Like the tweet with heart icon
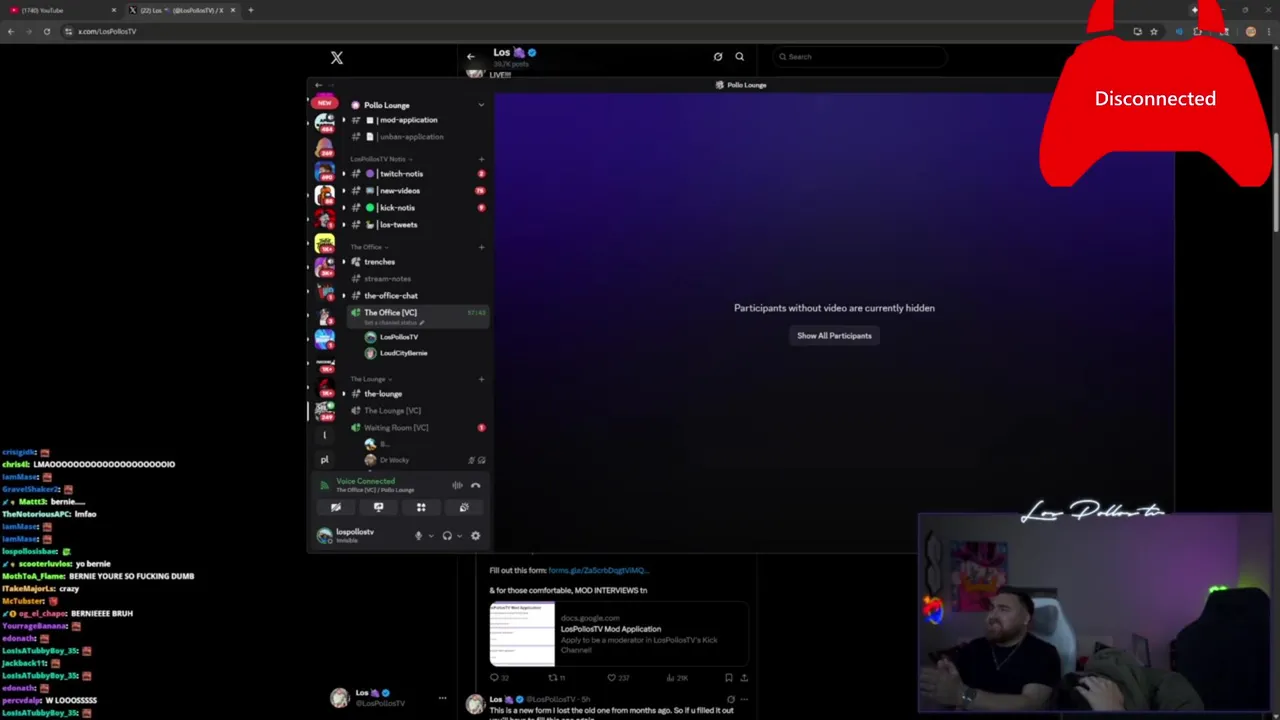1280x720 pixels. click(x=611, y=678)
